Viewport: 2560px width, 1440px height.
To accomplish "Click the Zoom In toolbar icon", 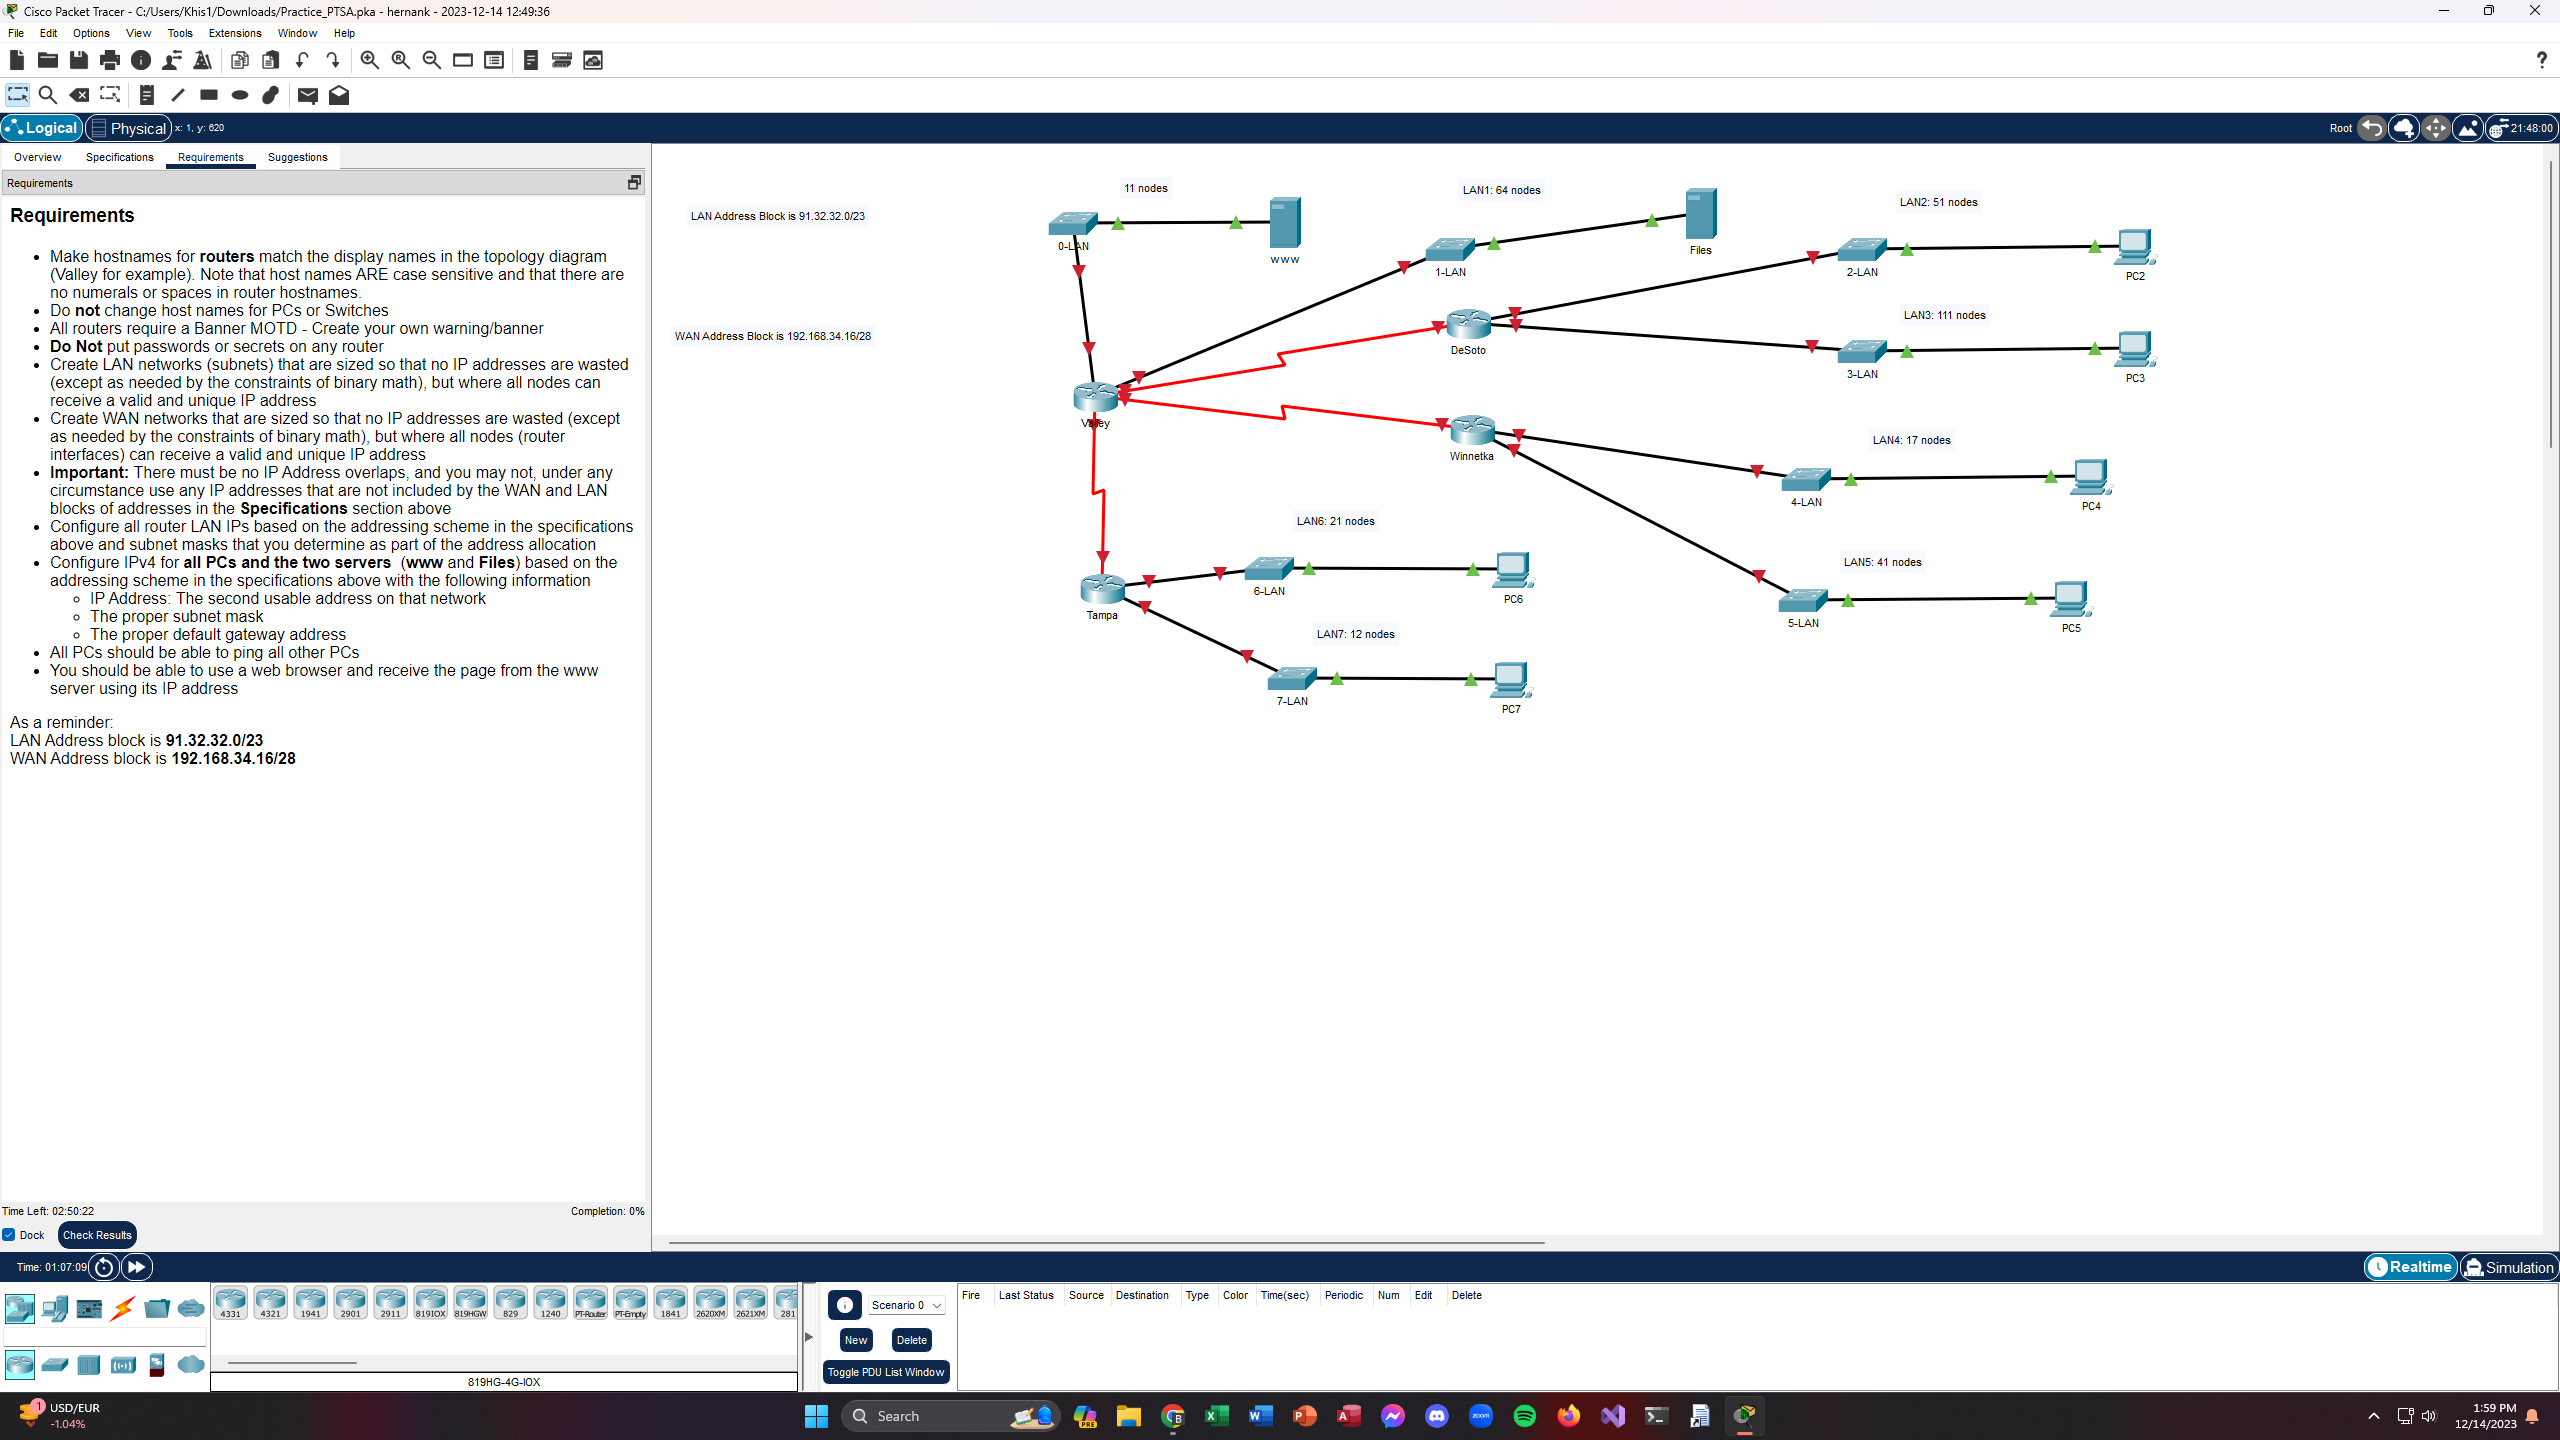I will (368, 60).
